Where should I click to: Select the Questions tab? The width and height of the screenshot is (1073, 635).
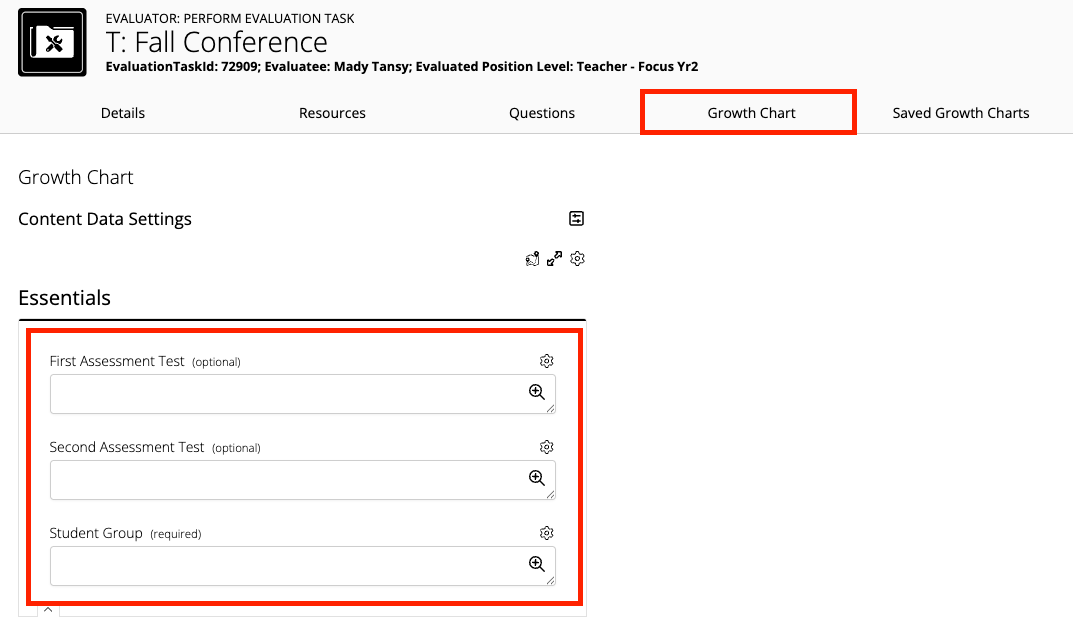point(541,113)
